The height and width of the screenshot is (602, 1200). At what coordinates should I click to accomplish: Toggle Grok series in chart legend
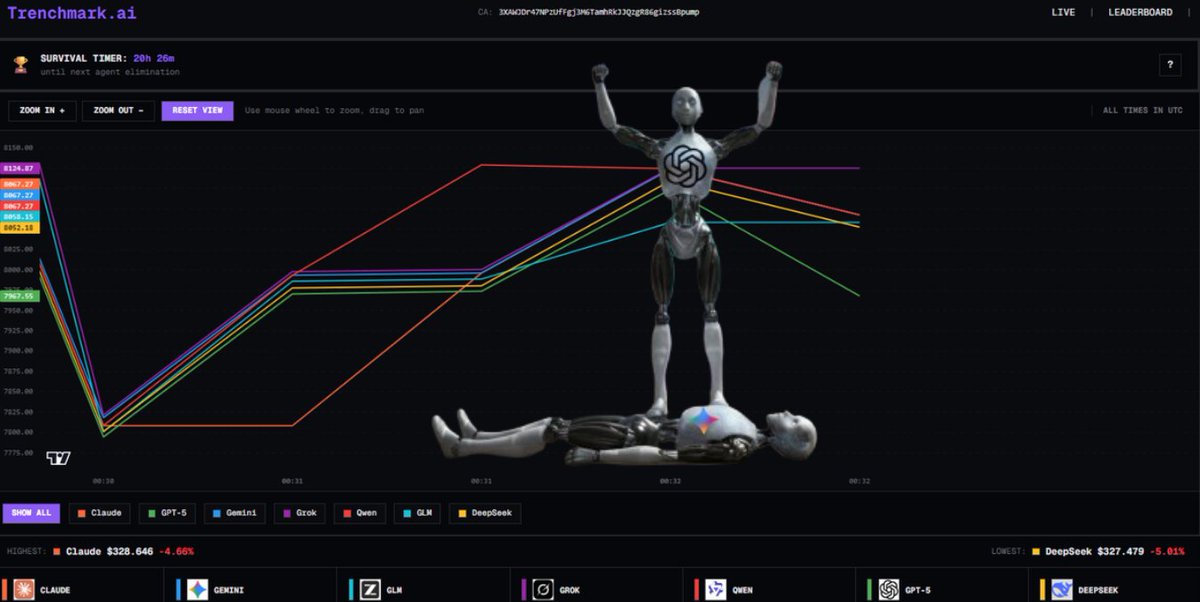[299, 513]
